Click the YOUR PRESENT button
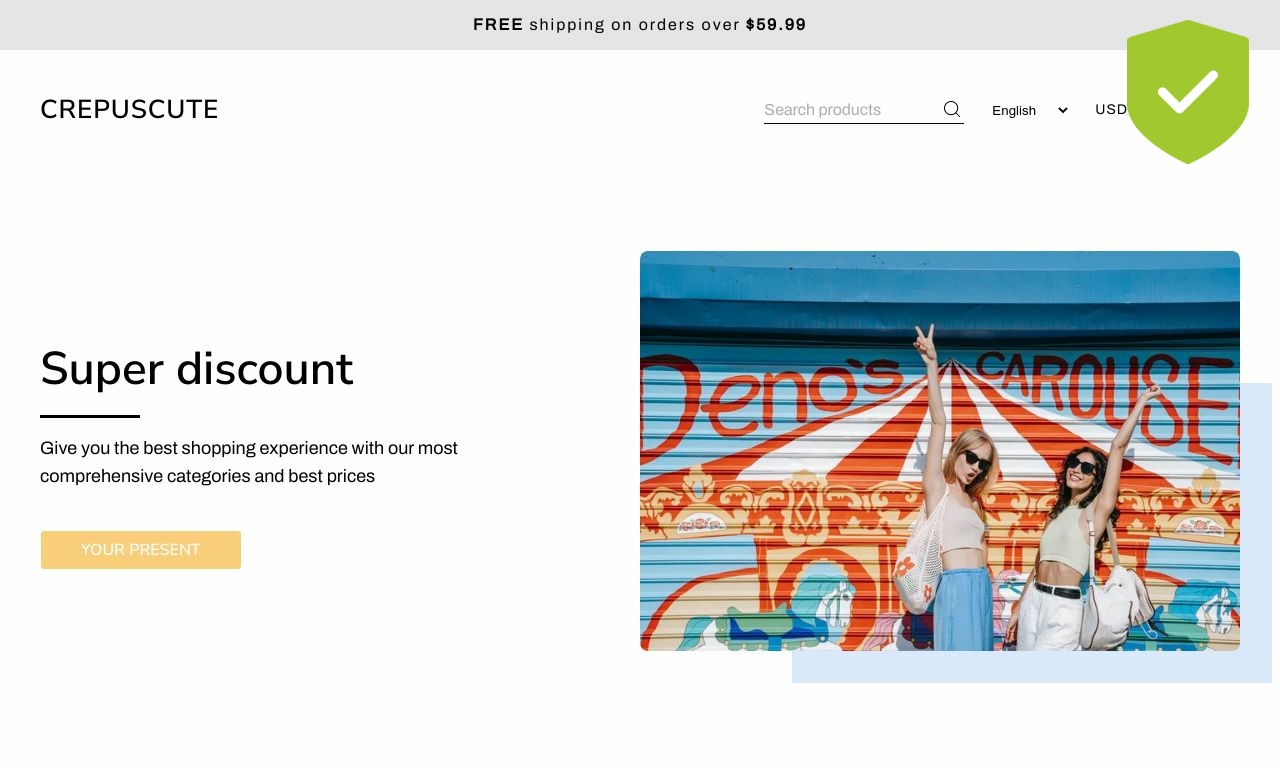 coord(141,550)
